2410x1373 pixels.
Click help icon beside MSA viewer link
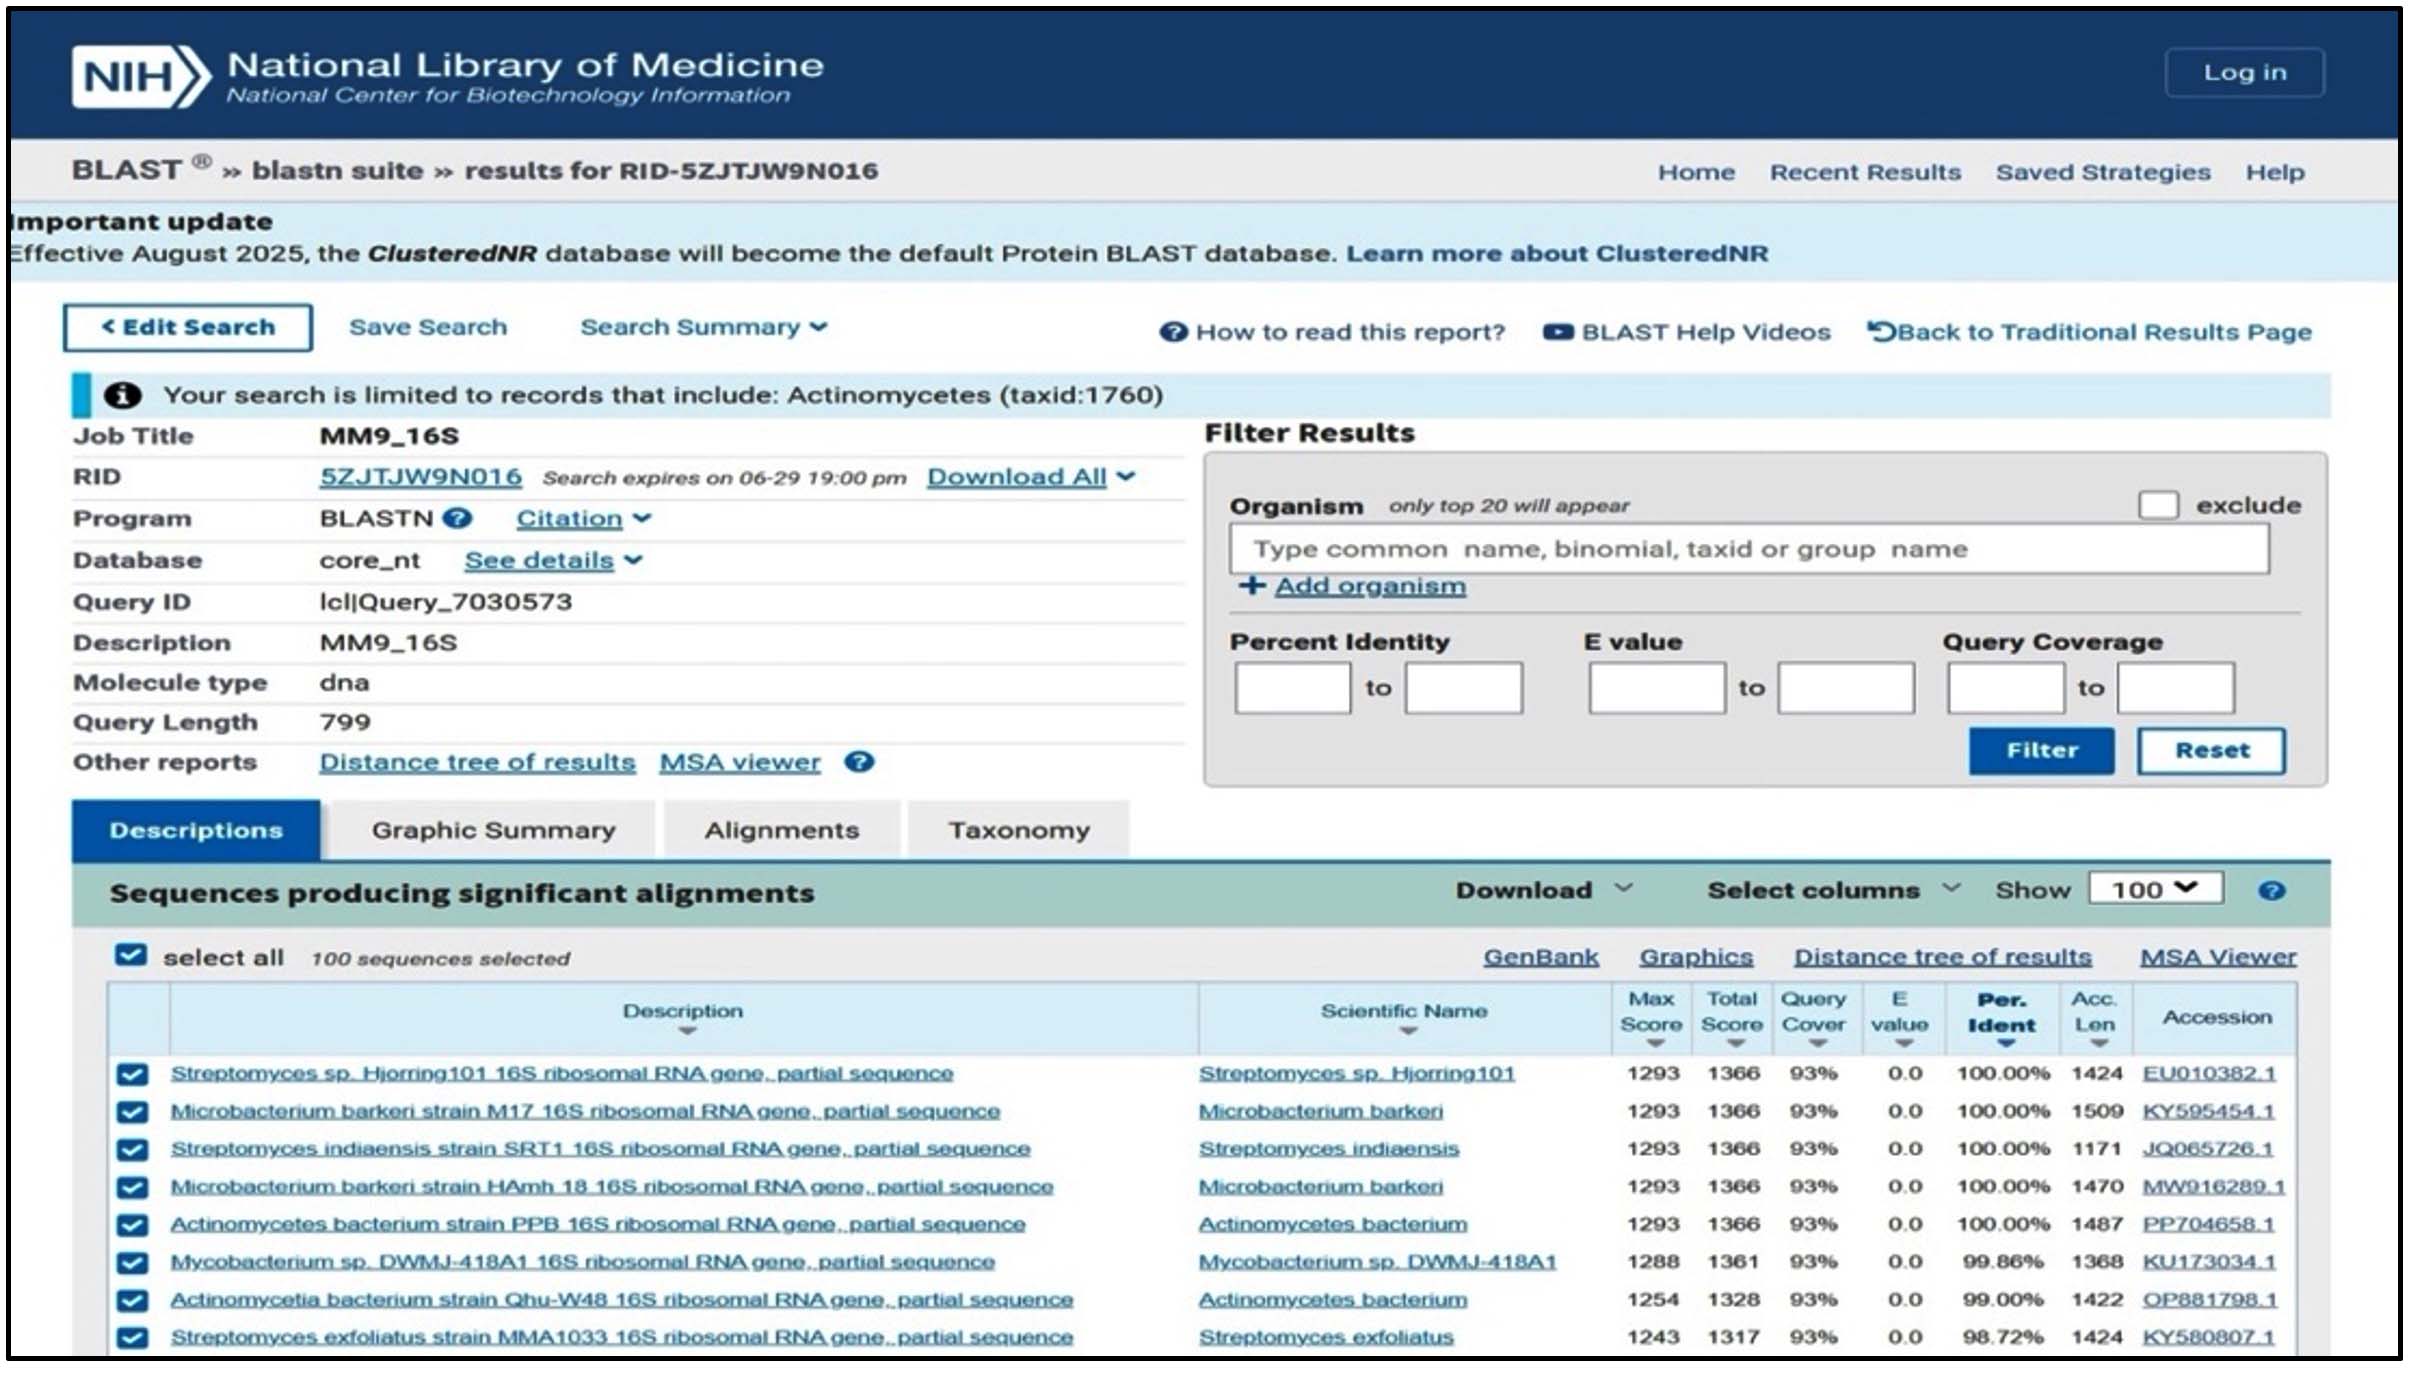point(859,762)
